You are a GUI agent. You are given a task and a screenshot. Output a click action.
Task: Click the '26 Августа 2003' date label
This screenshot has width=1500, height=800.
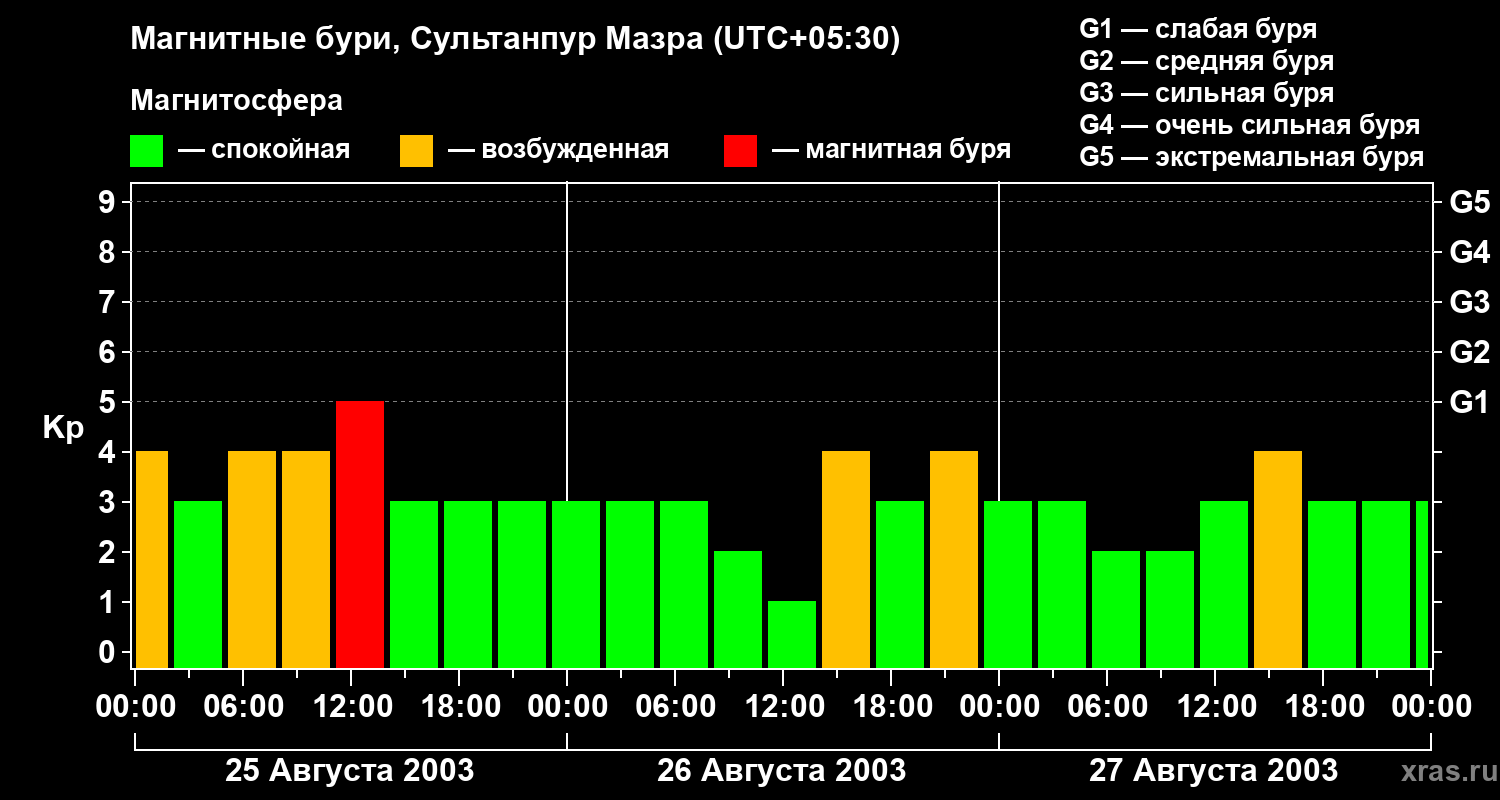[782, 770]
